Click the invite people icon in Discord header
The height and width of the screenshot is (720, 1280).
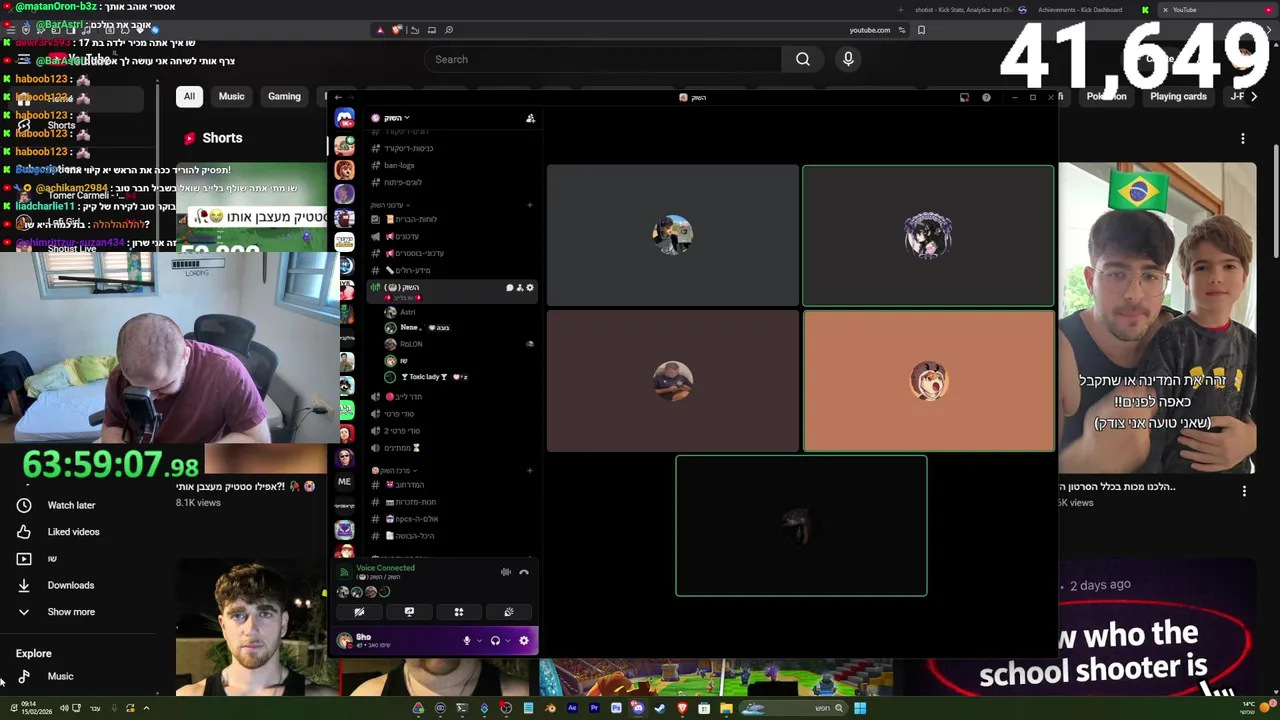(x=530, y=118)
